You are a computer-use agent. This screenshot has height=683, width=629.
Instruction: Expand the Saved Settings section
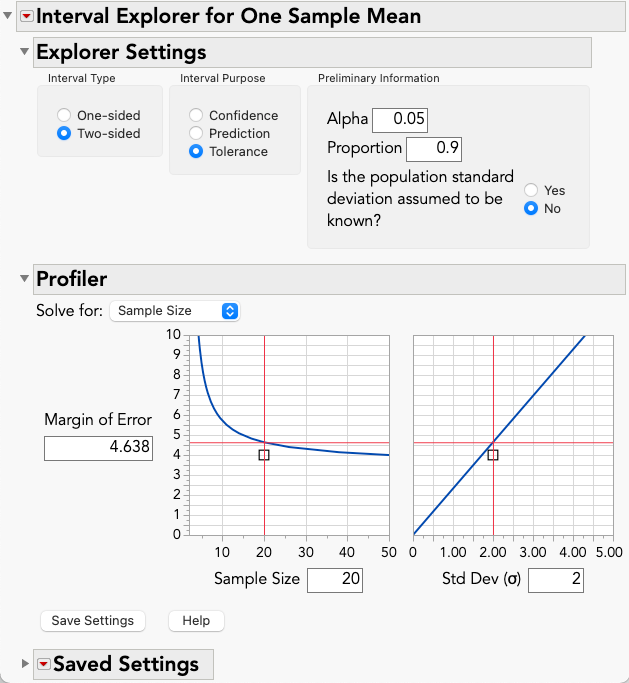pyautogui.click(x=25, y=663)
